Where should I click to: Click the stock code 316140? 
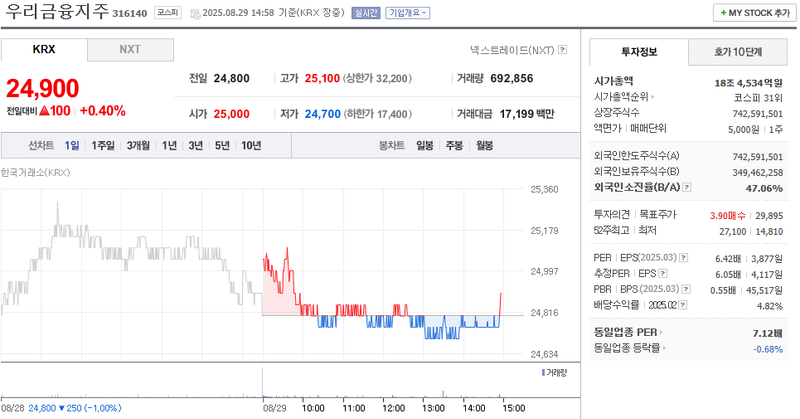(130, 14)
